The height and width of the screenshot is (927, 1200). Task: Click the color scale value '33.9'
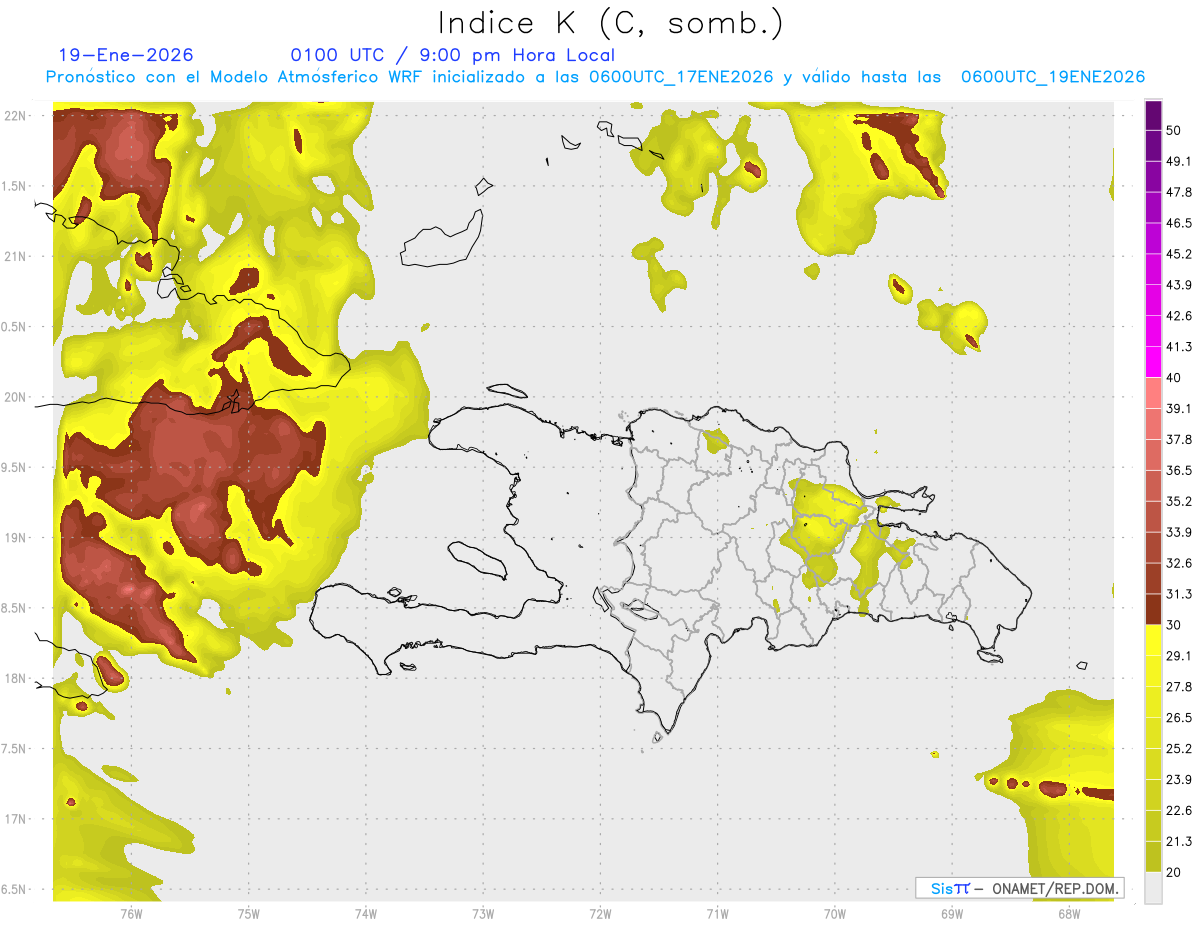(x=1179, y=532)
